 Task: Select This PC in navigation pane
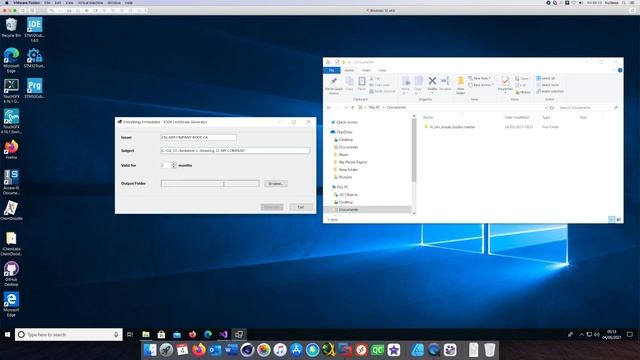coord(343,187)
